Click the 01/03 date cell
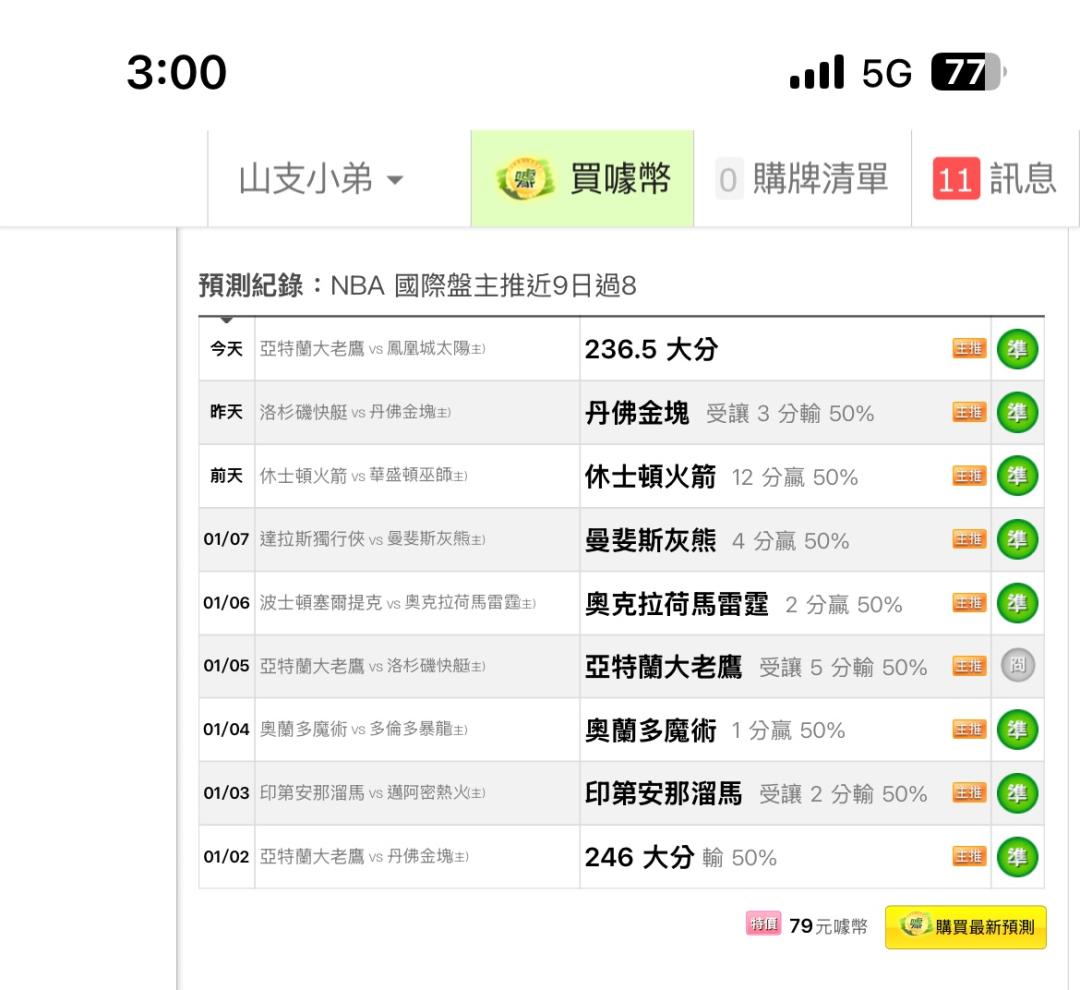 227,793
